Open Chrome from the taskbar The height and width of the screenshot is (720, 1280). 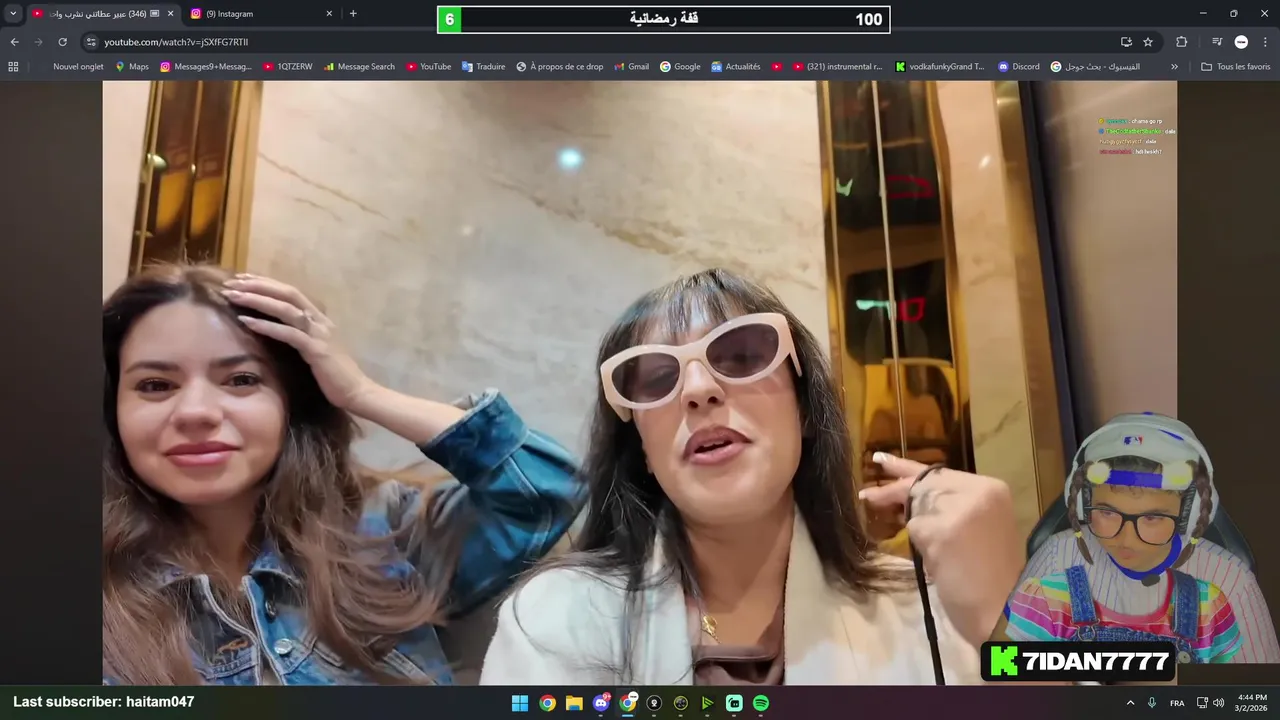pos(547,703)
